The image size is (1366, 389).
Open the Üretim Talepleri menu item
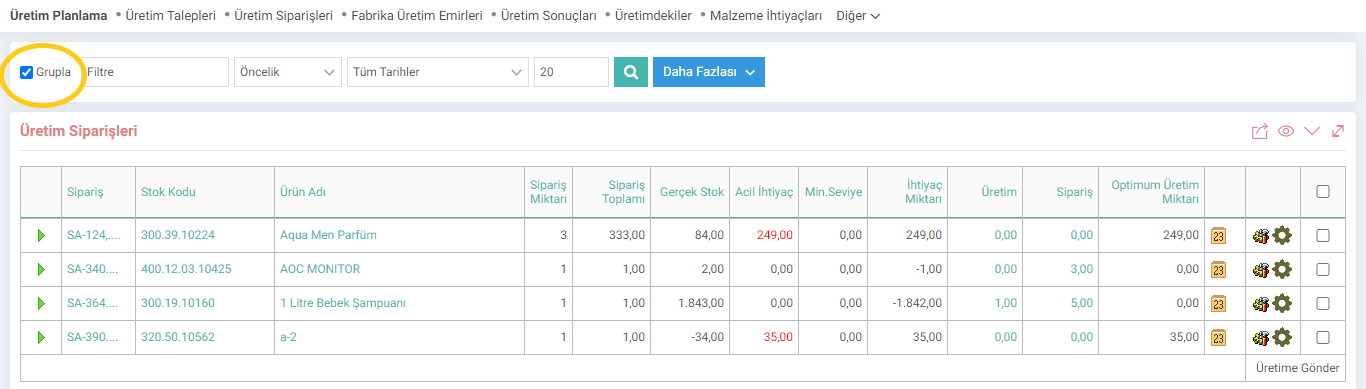tap(170, 16)
